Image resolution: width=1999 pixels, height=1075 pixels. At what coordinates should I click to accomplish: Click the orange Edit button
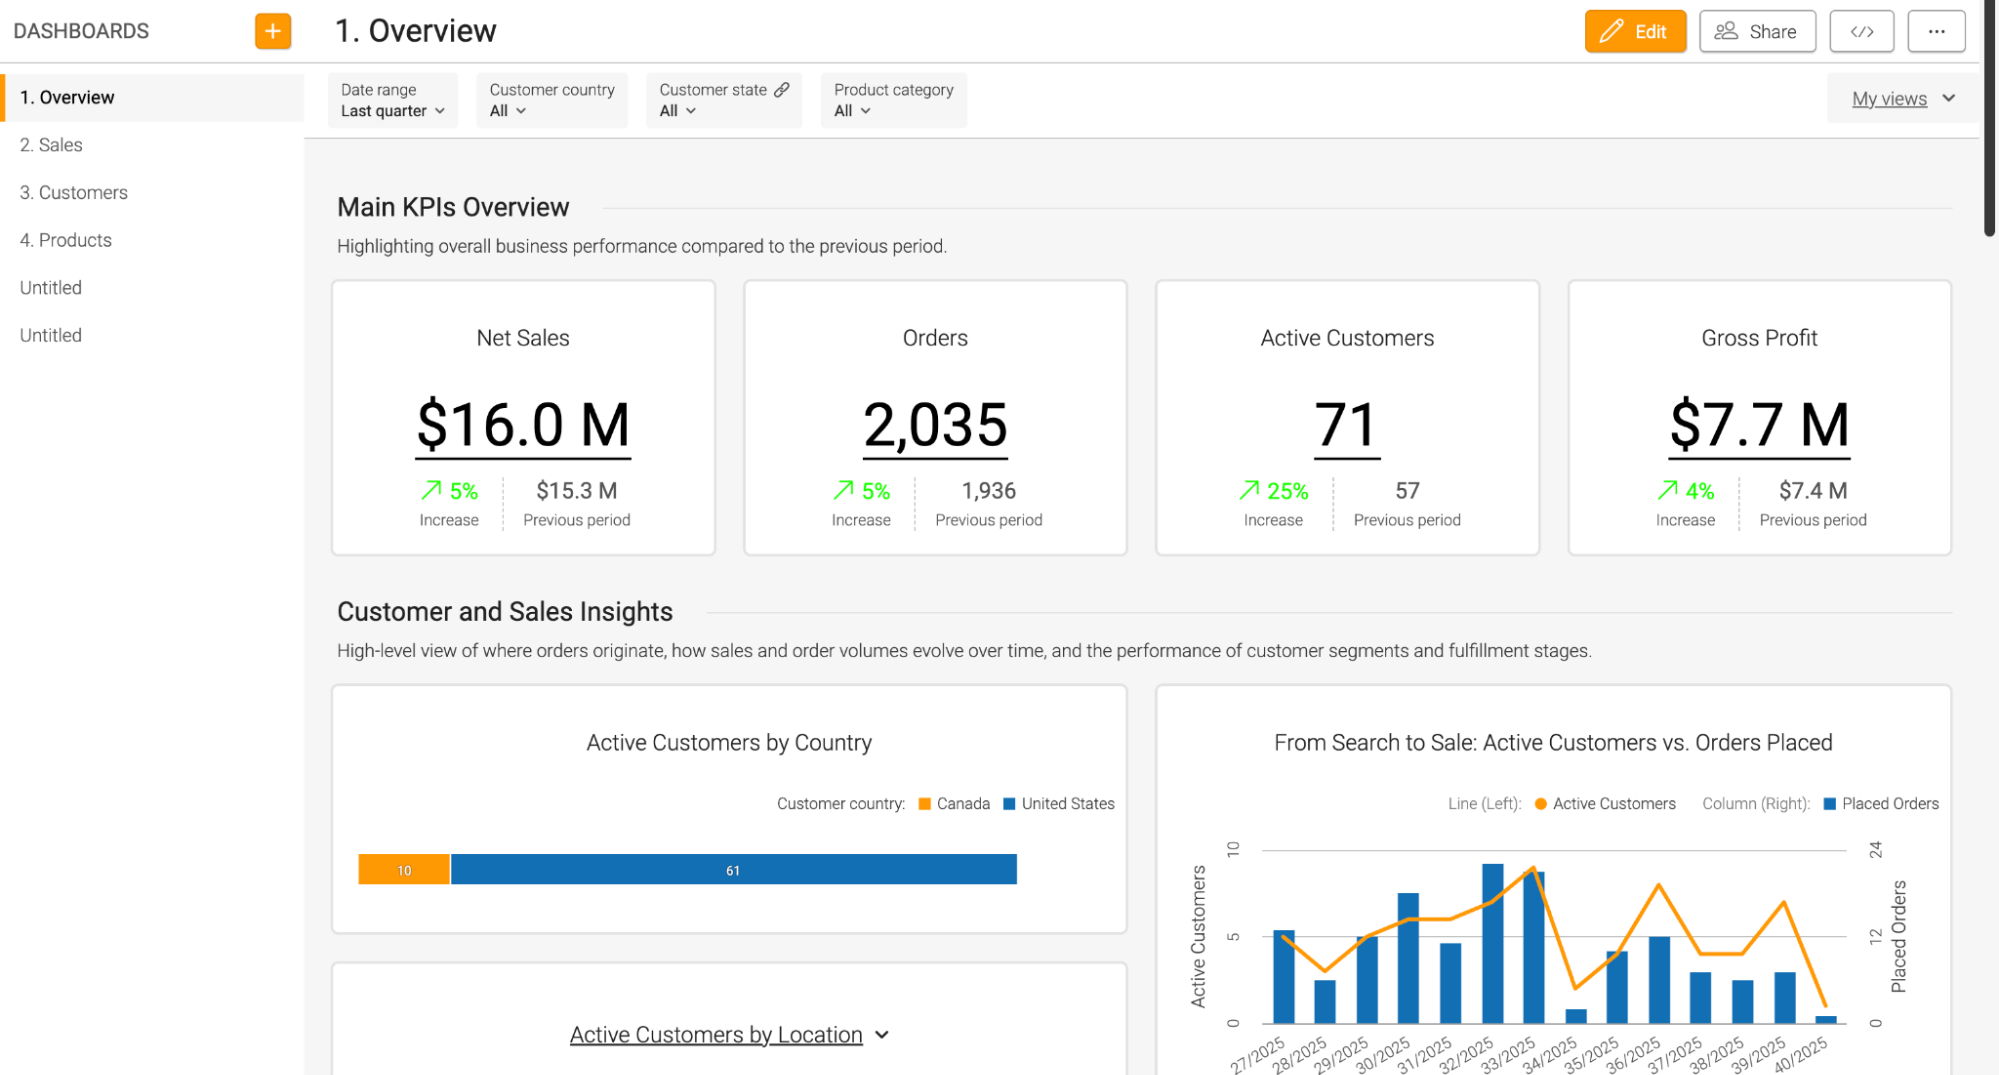click(x=1635, y=31)
